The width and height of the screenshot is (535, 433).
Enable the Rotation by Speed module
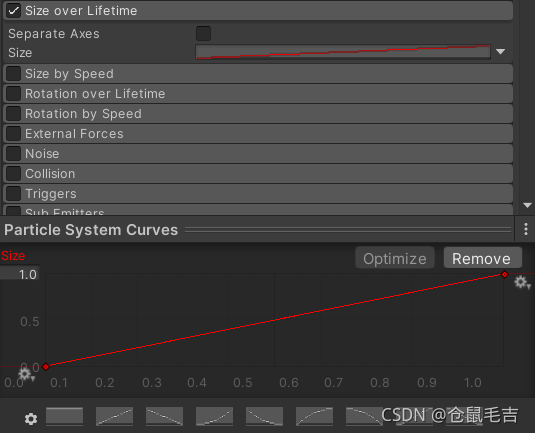(13, 114)
